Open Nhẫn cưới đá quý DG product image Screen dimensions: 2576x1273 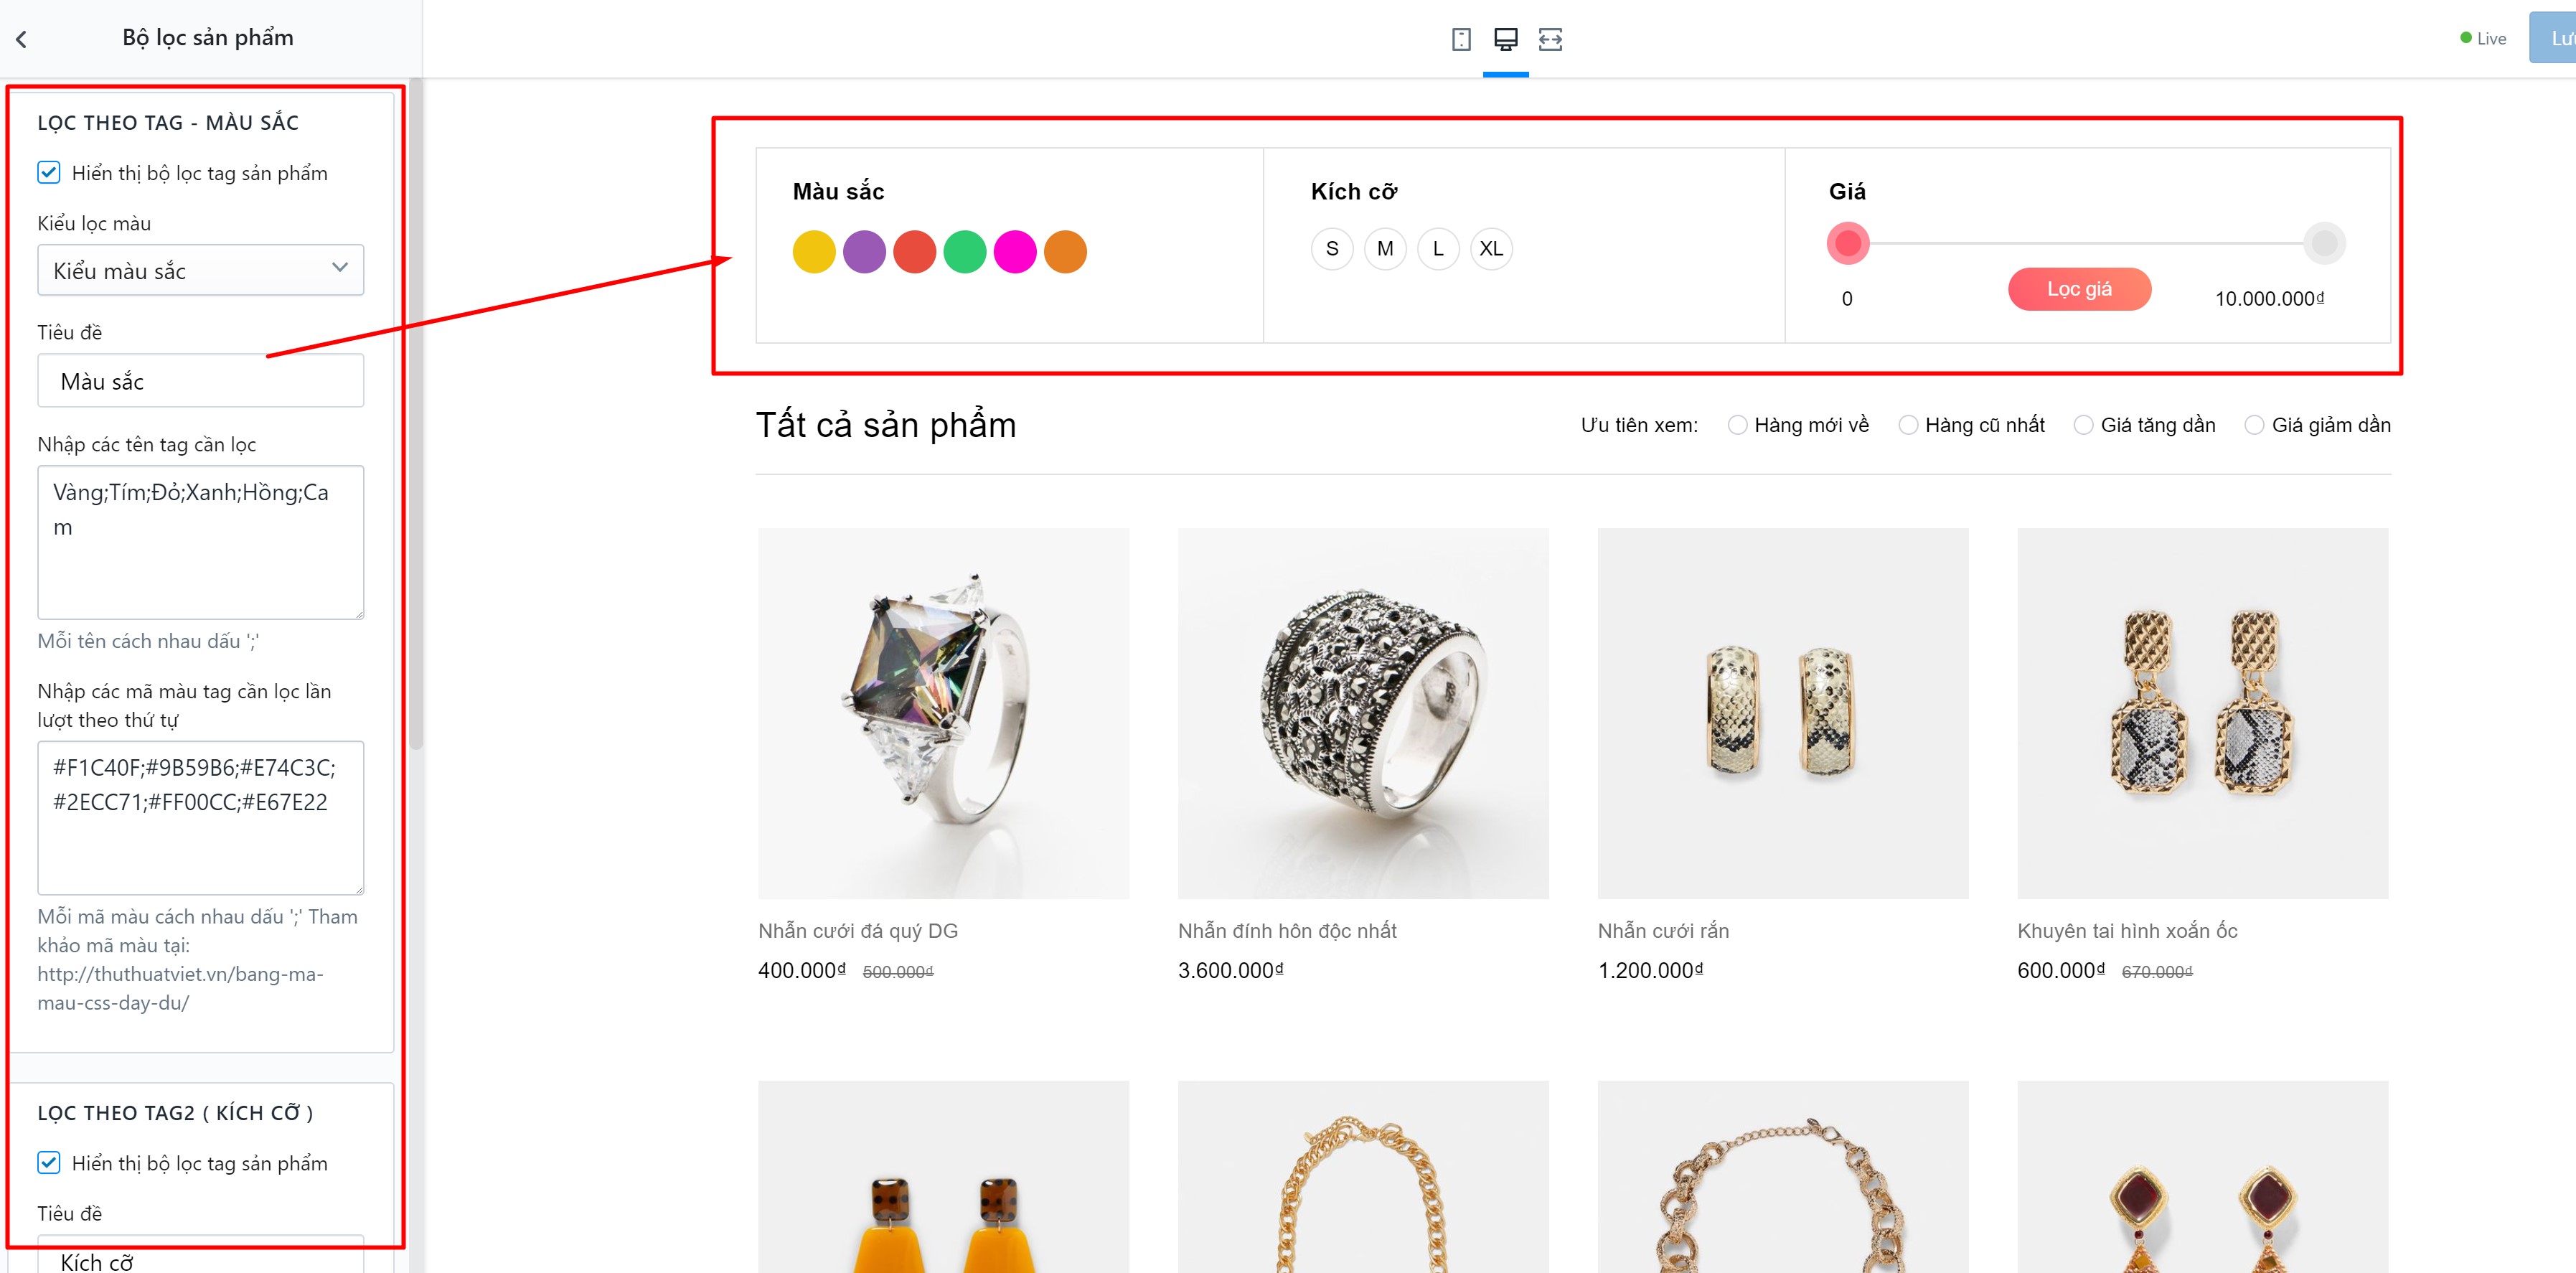943,713
